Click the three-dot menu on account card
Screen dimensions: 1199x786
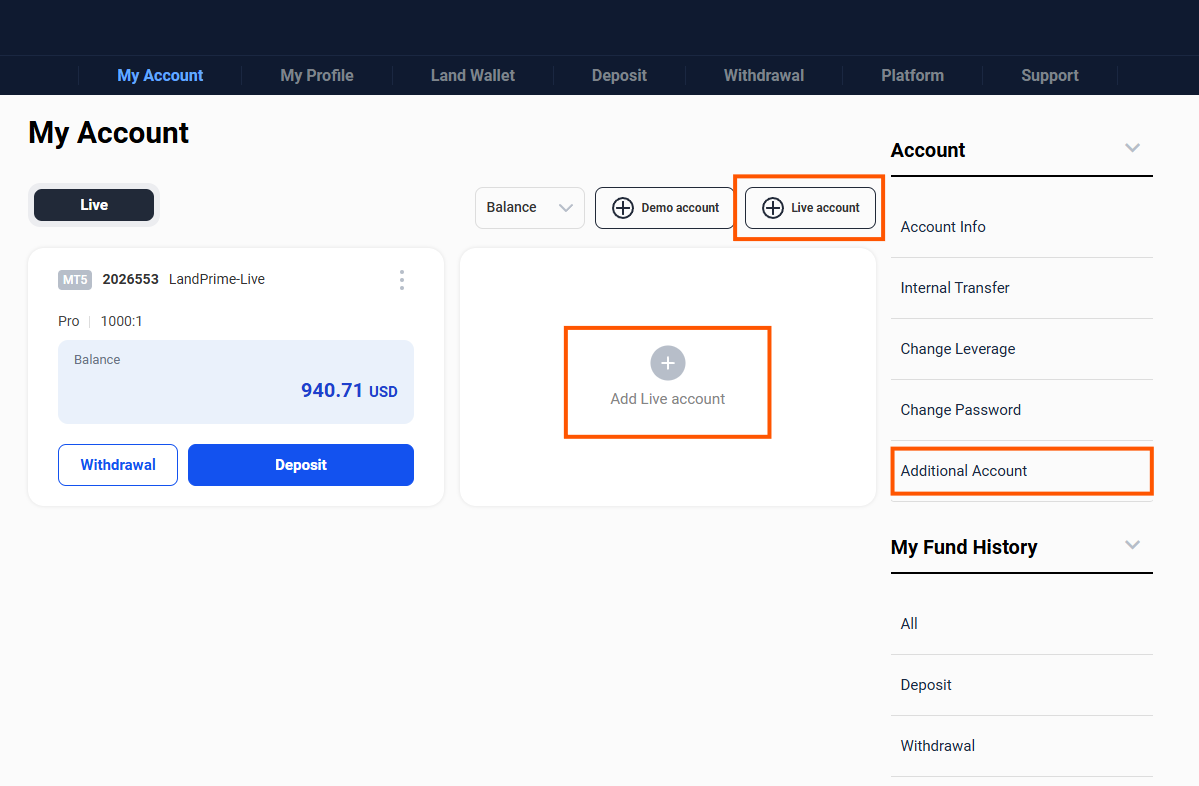pos(402,280)
